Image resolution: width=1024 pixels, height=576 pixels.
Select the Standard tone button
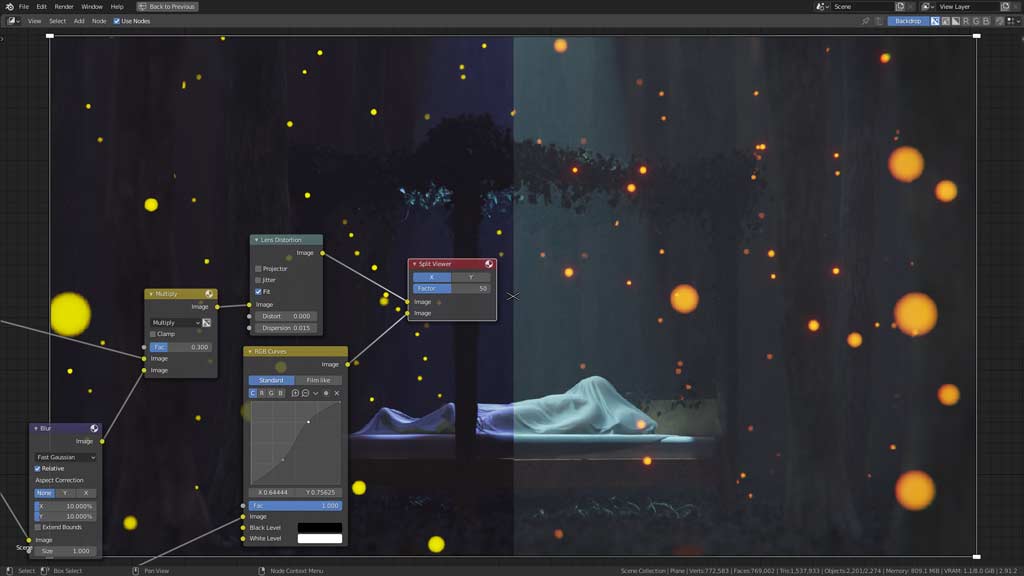click(x=271, y=380)
